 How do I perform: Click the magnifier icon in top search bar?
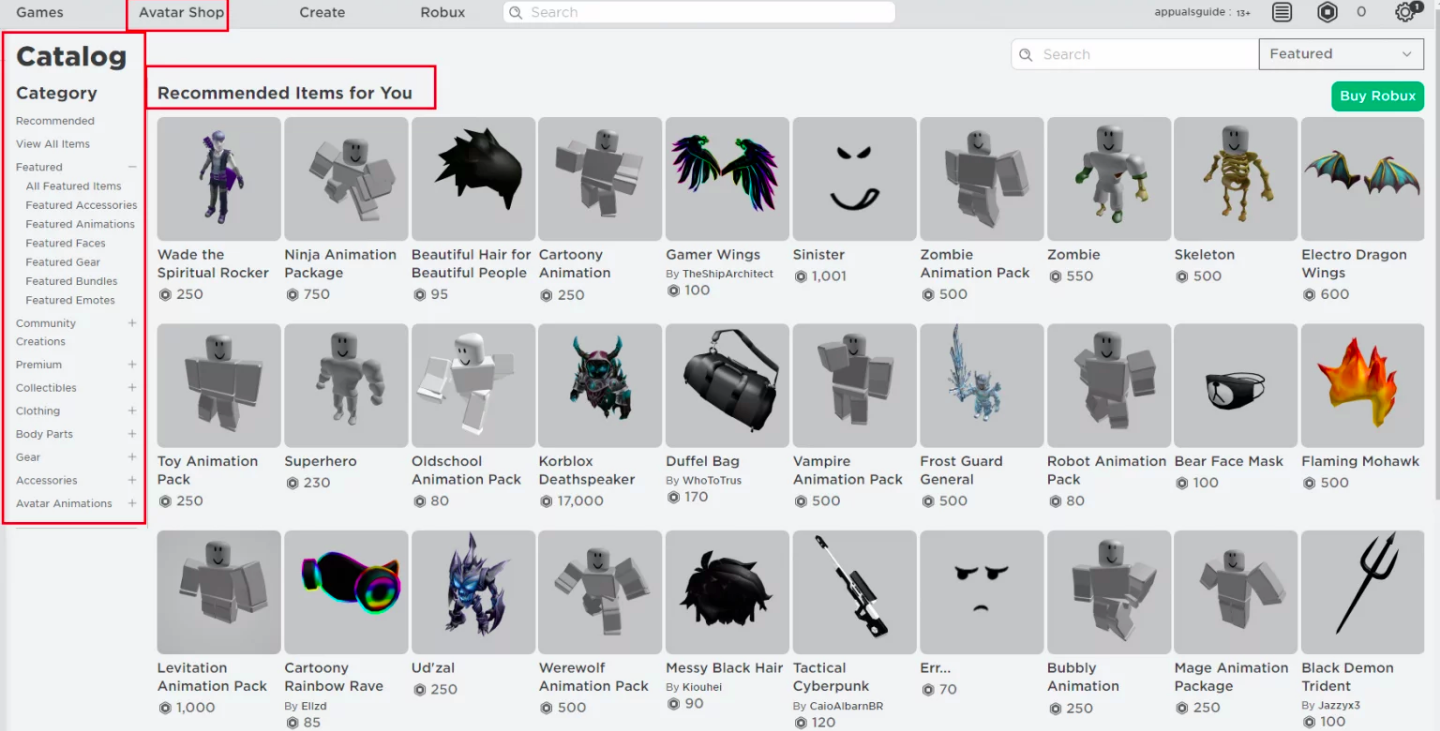pos(516,12)
